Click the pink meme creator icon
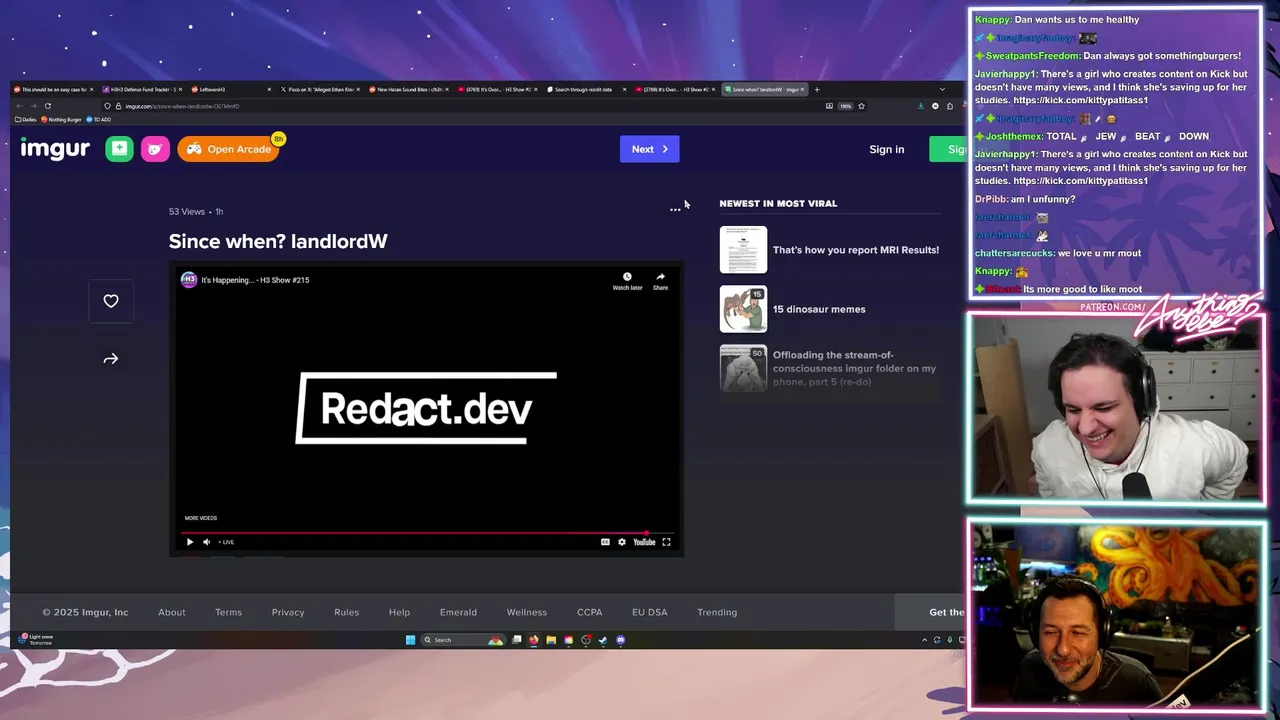 pos(155,149)
